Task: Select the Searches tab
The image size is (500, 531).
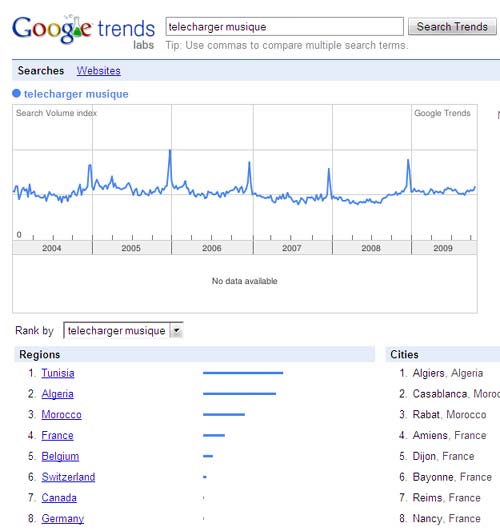Action: click(41, 70)
